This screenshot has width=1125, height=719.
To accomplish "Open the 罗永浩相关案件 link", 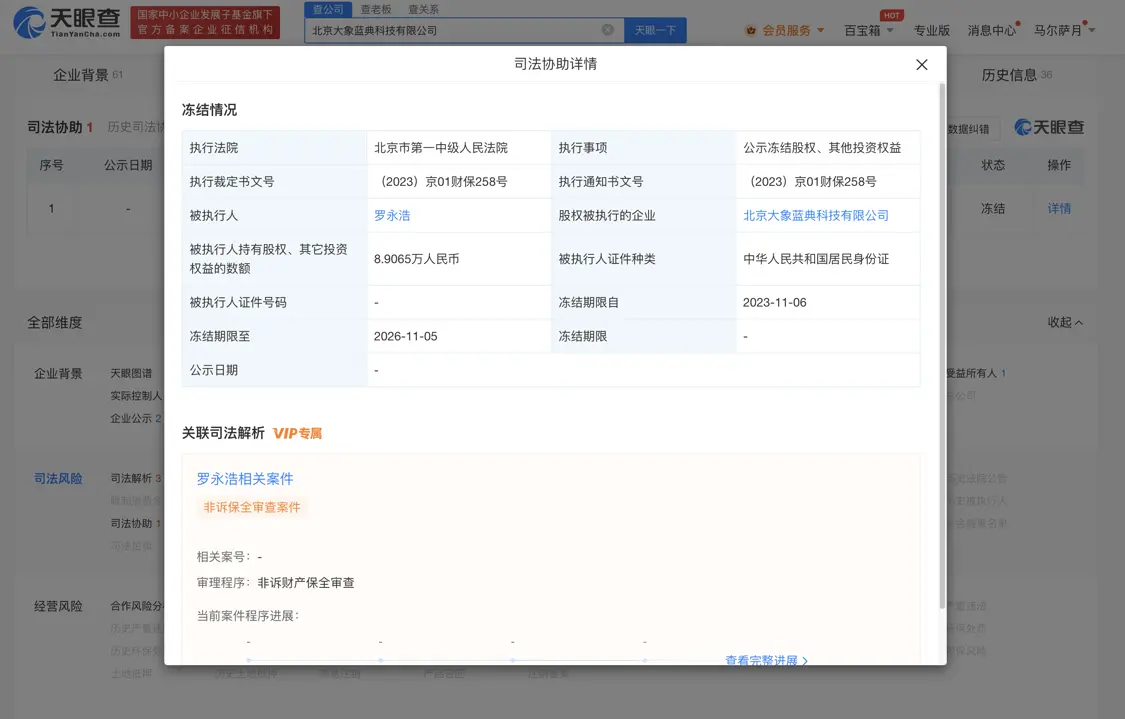I will click(245, 479).
